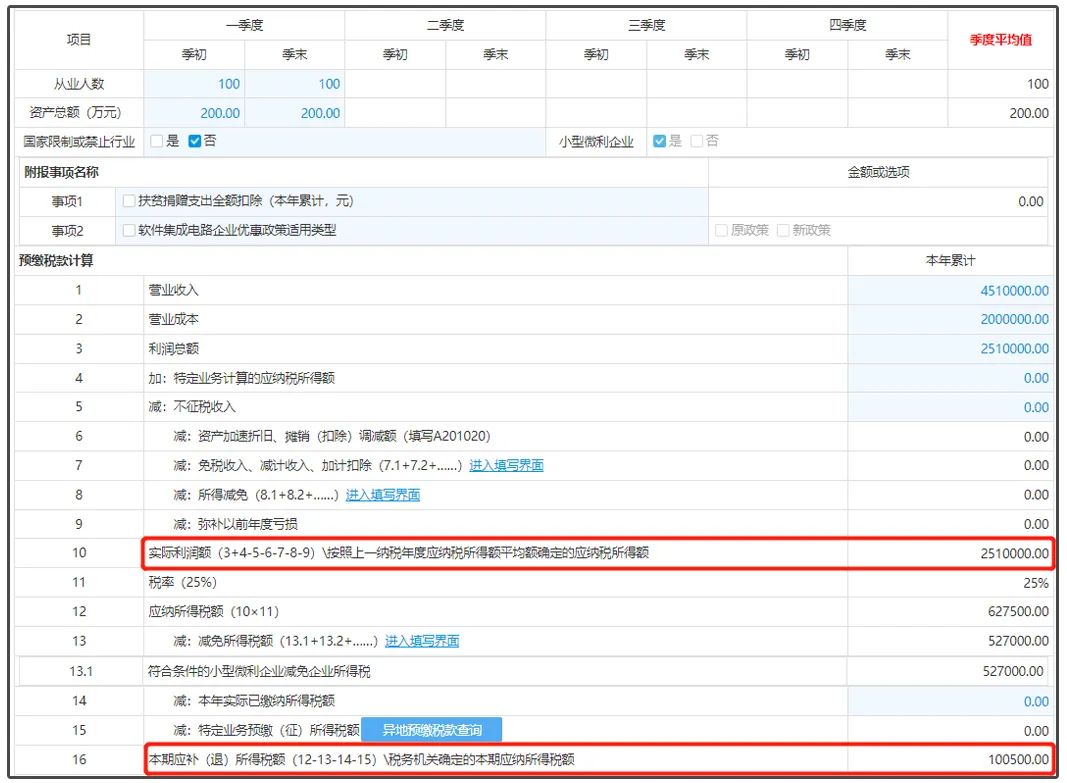
Task: Open 进入填写界面 link for 减免所得税额
Action: pos(422,641)
